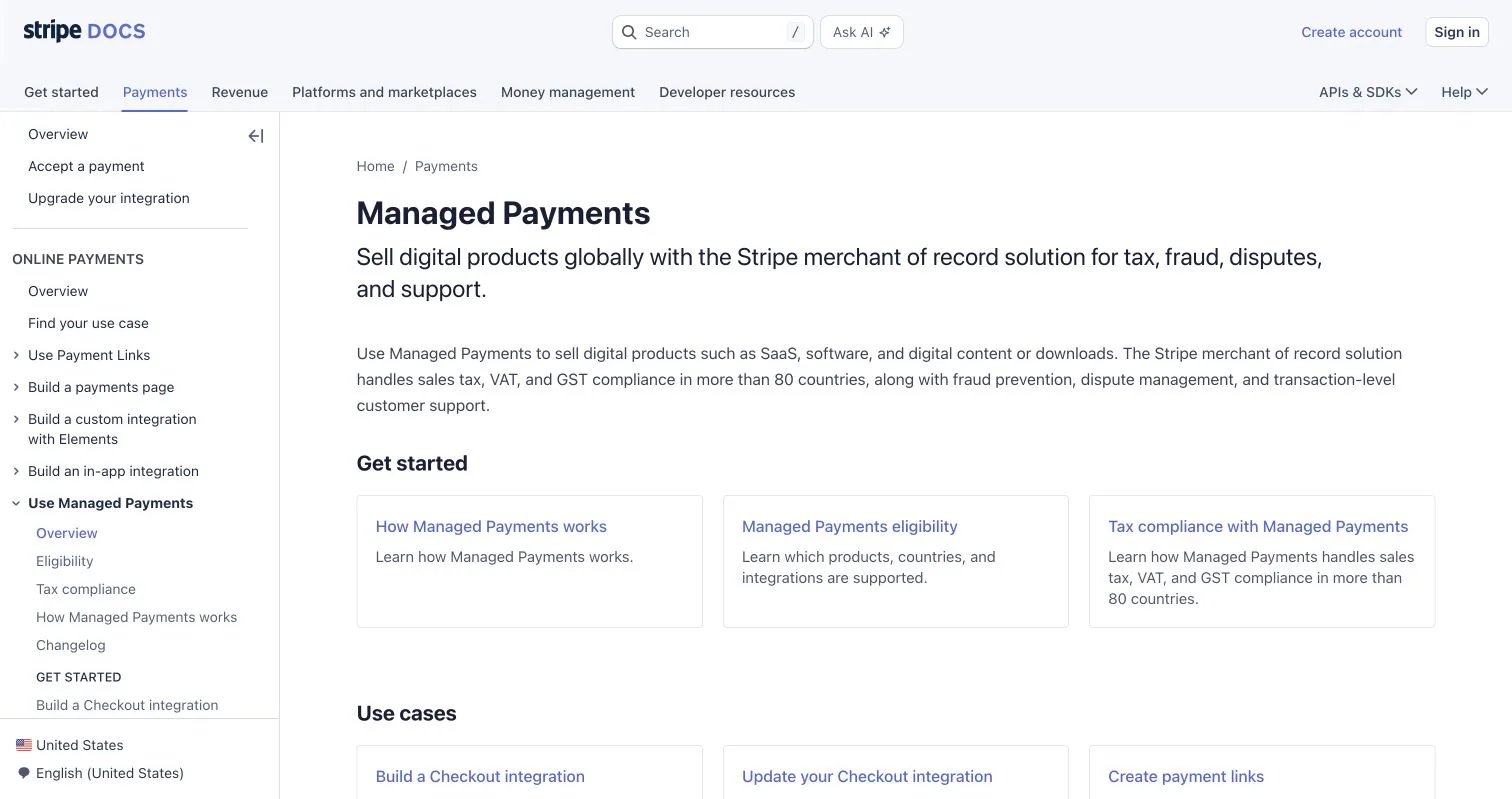Click the Home breadcrumb link
Viewport: 1512px width, 799px height.
(x=376, y=166)
